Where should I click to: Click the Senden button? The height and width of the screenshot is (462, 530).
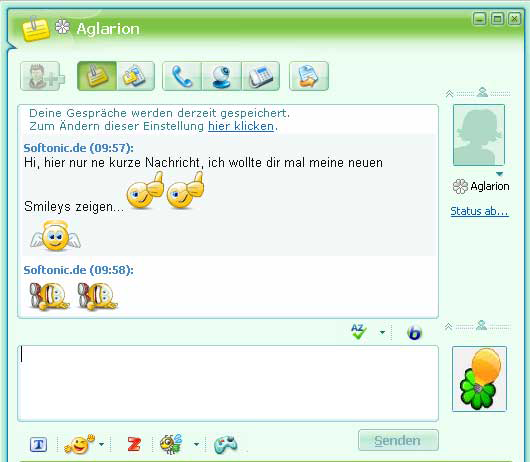[x=398, y=440]
